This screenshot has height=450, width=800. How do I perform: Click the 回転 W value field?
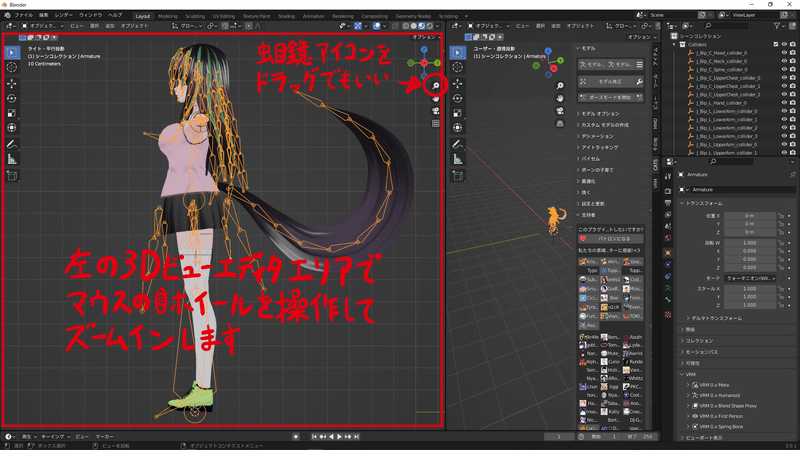click(x=749, y=243)
